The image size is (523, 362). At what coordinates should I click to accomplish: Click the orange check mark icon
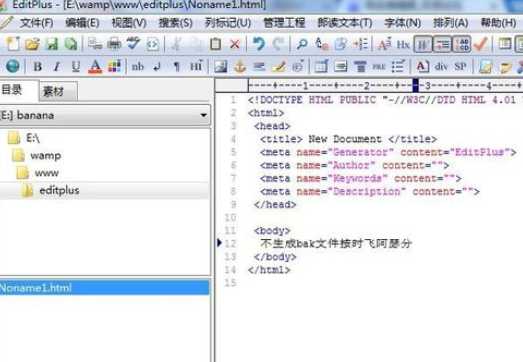[480, 44]
